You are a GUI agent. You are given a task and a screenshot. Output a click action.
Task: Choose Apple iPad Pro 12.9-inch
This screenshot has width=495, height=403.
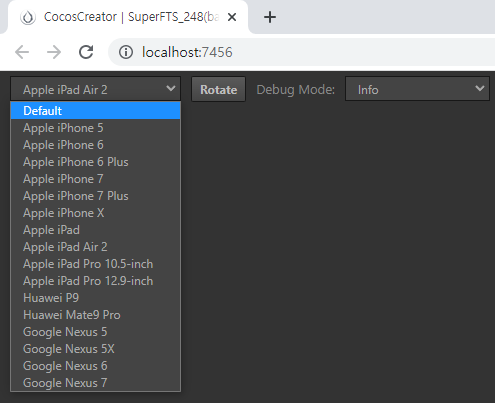96,281
